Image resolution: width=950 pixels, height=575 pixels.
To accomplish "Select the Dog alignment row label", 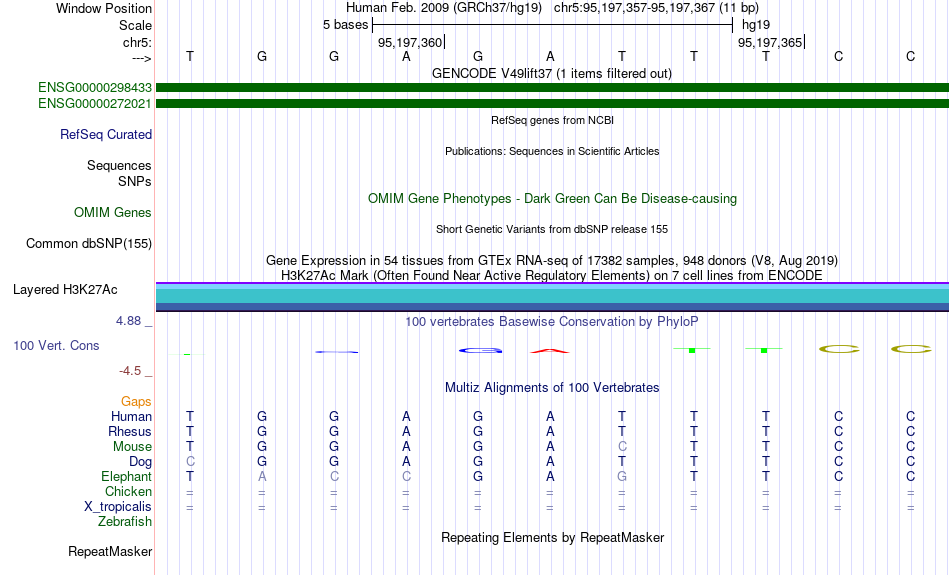I will point(141,462).
